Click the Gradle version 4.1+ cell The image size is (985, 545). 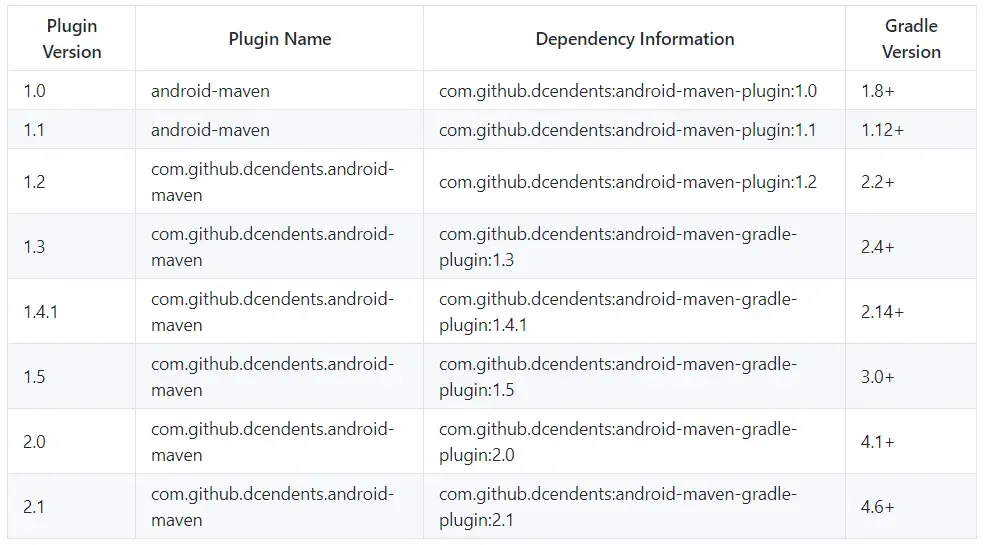tap(877, 442)
